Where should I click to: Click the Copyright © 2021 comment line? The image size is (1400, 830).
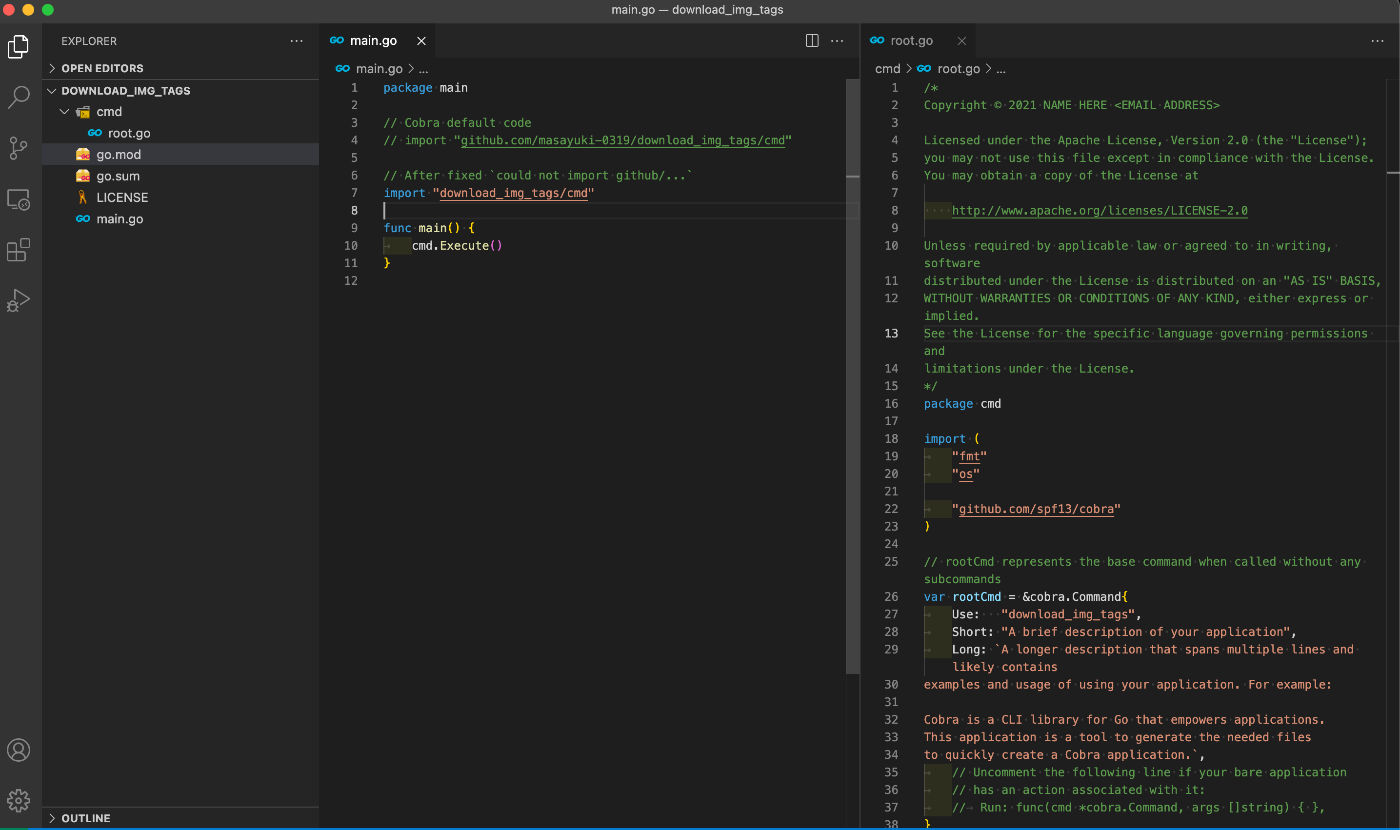1072,105
